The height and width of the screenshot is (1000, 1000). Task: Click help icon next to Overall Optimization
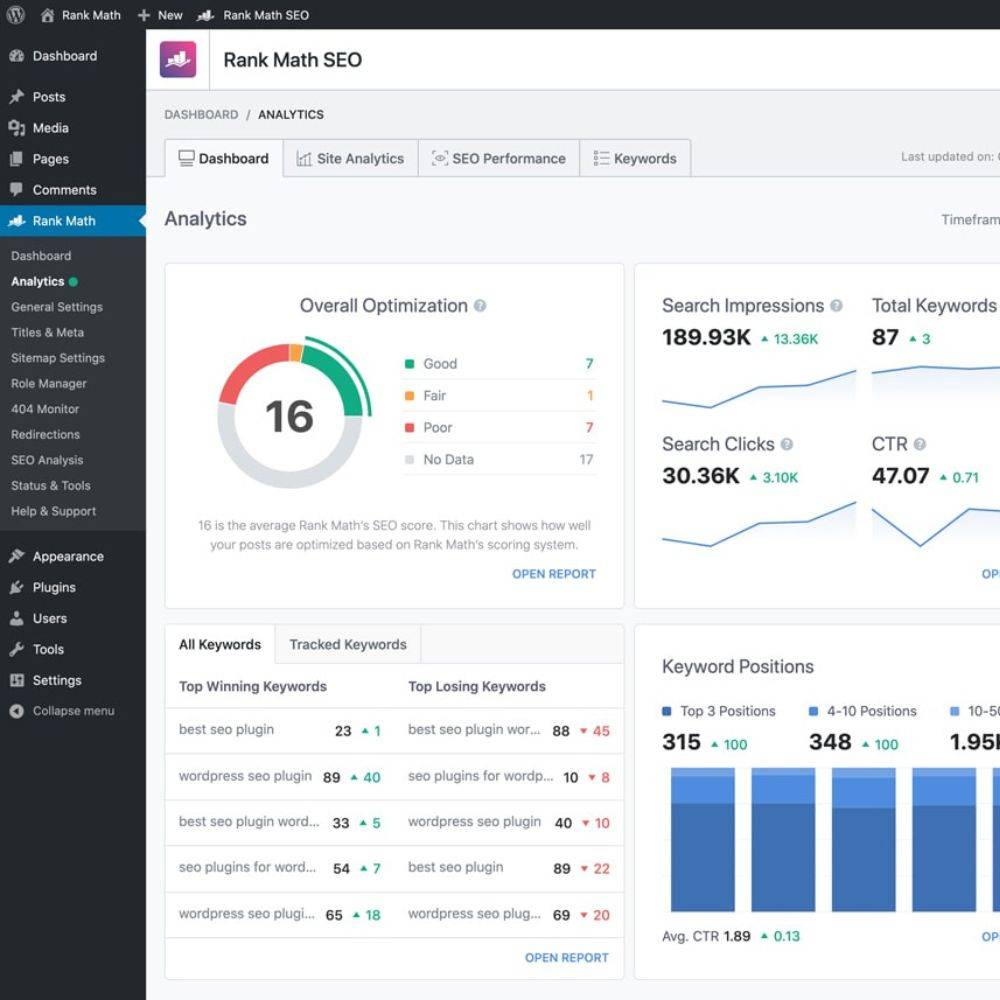tap(480, 306)
